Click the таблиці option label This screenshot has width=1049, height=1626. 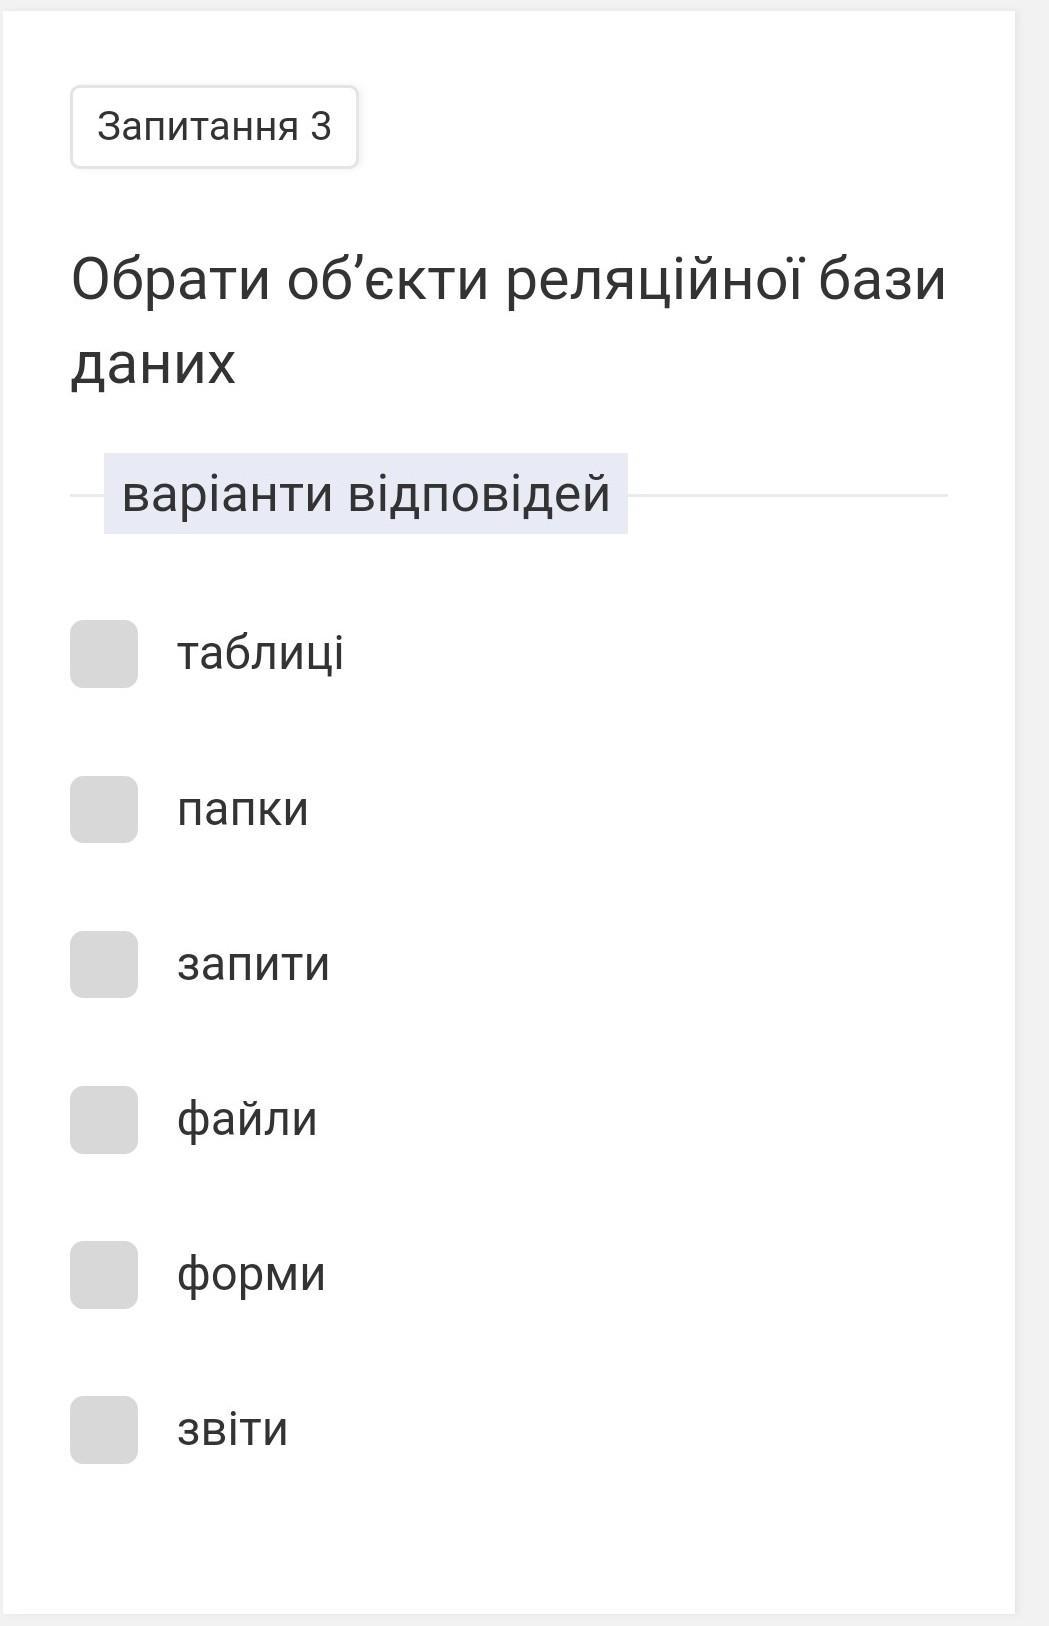[x=260, y=654]
